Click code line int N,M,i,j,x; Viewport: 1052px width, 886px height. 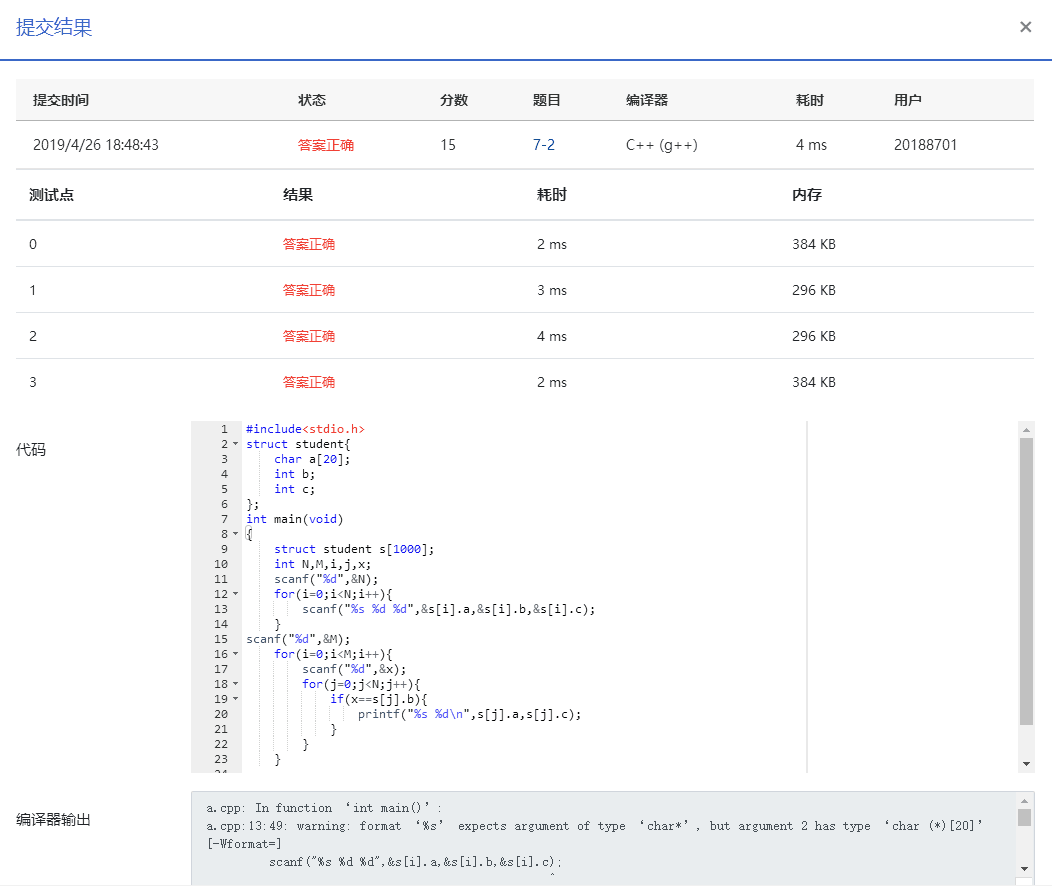tap(322, 564)
